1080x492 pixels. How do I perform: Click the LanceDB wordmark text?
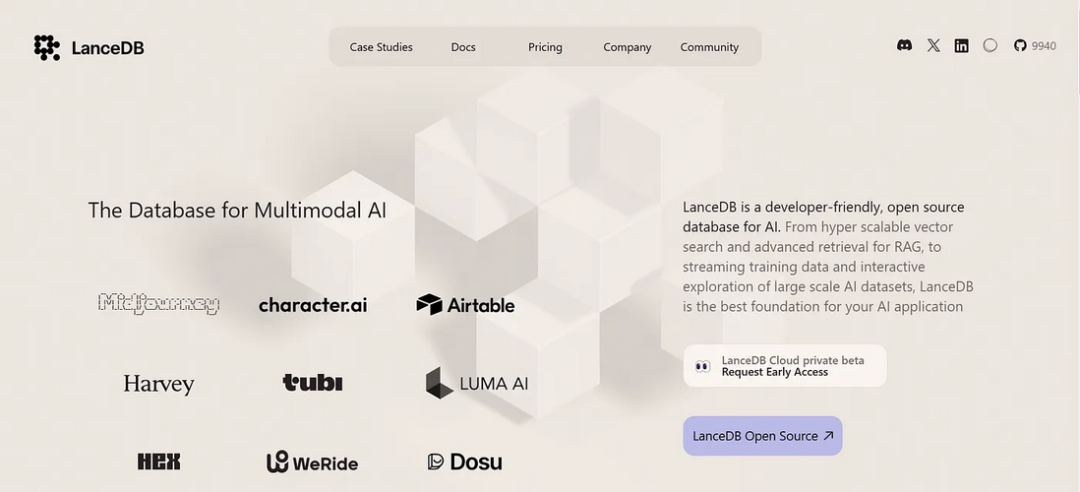tap(107, 48)
